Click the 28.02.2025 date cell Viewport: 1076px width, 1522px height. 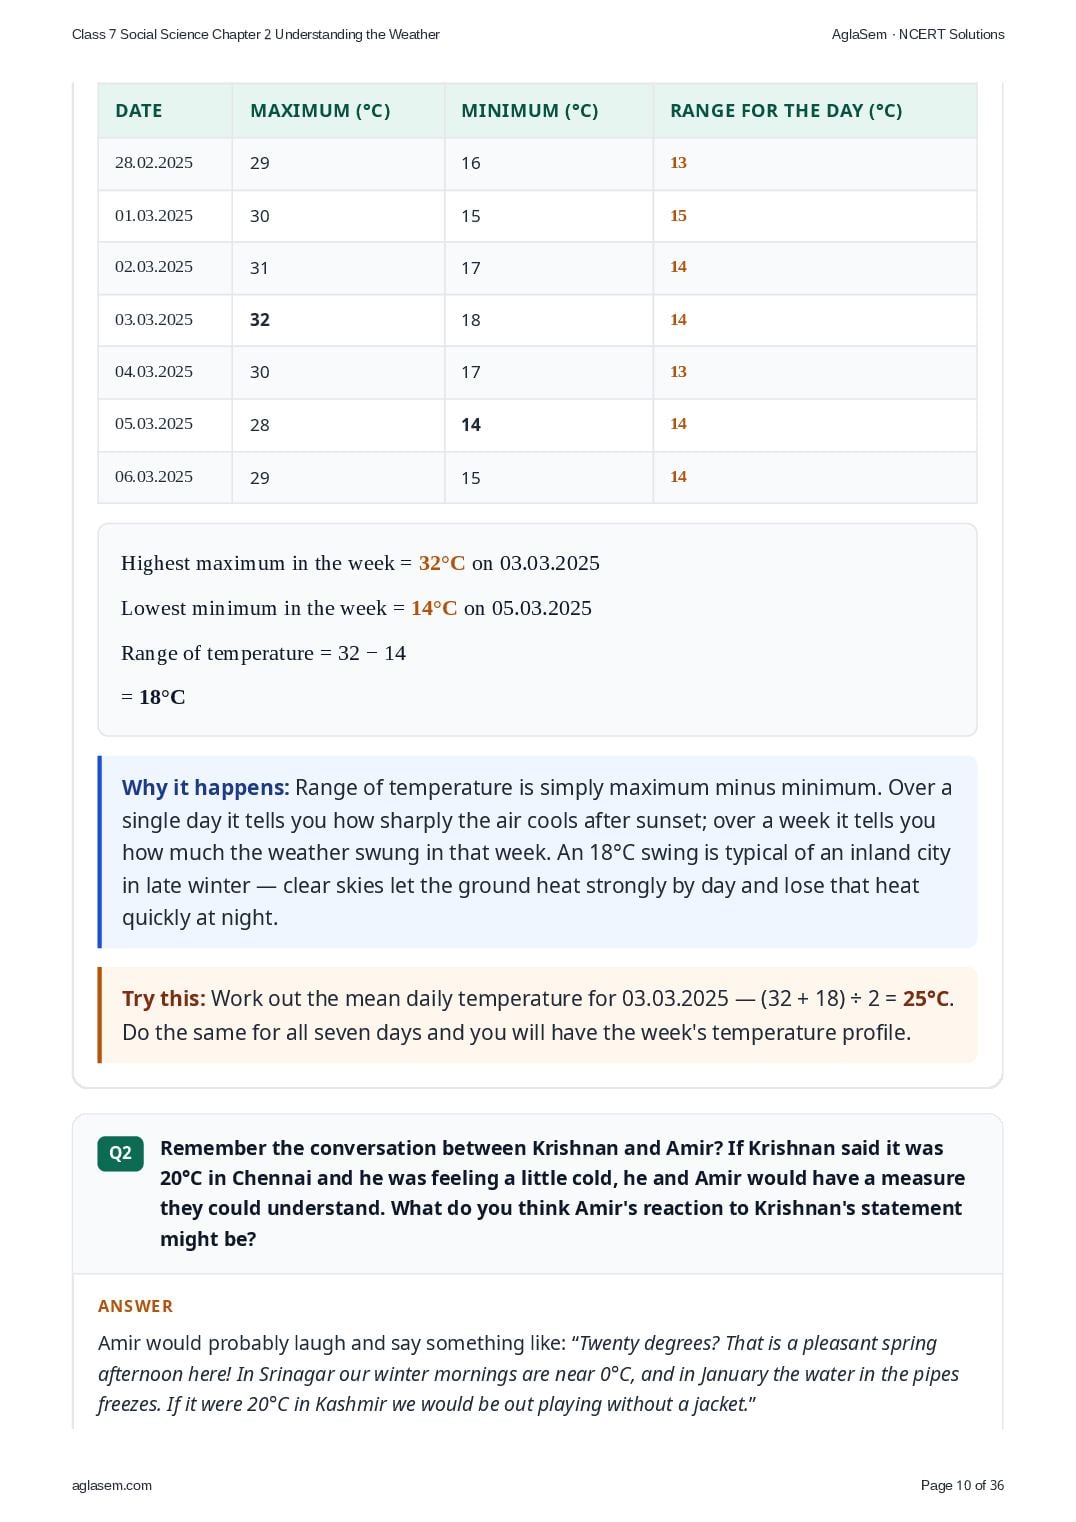pos(154,163)
